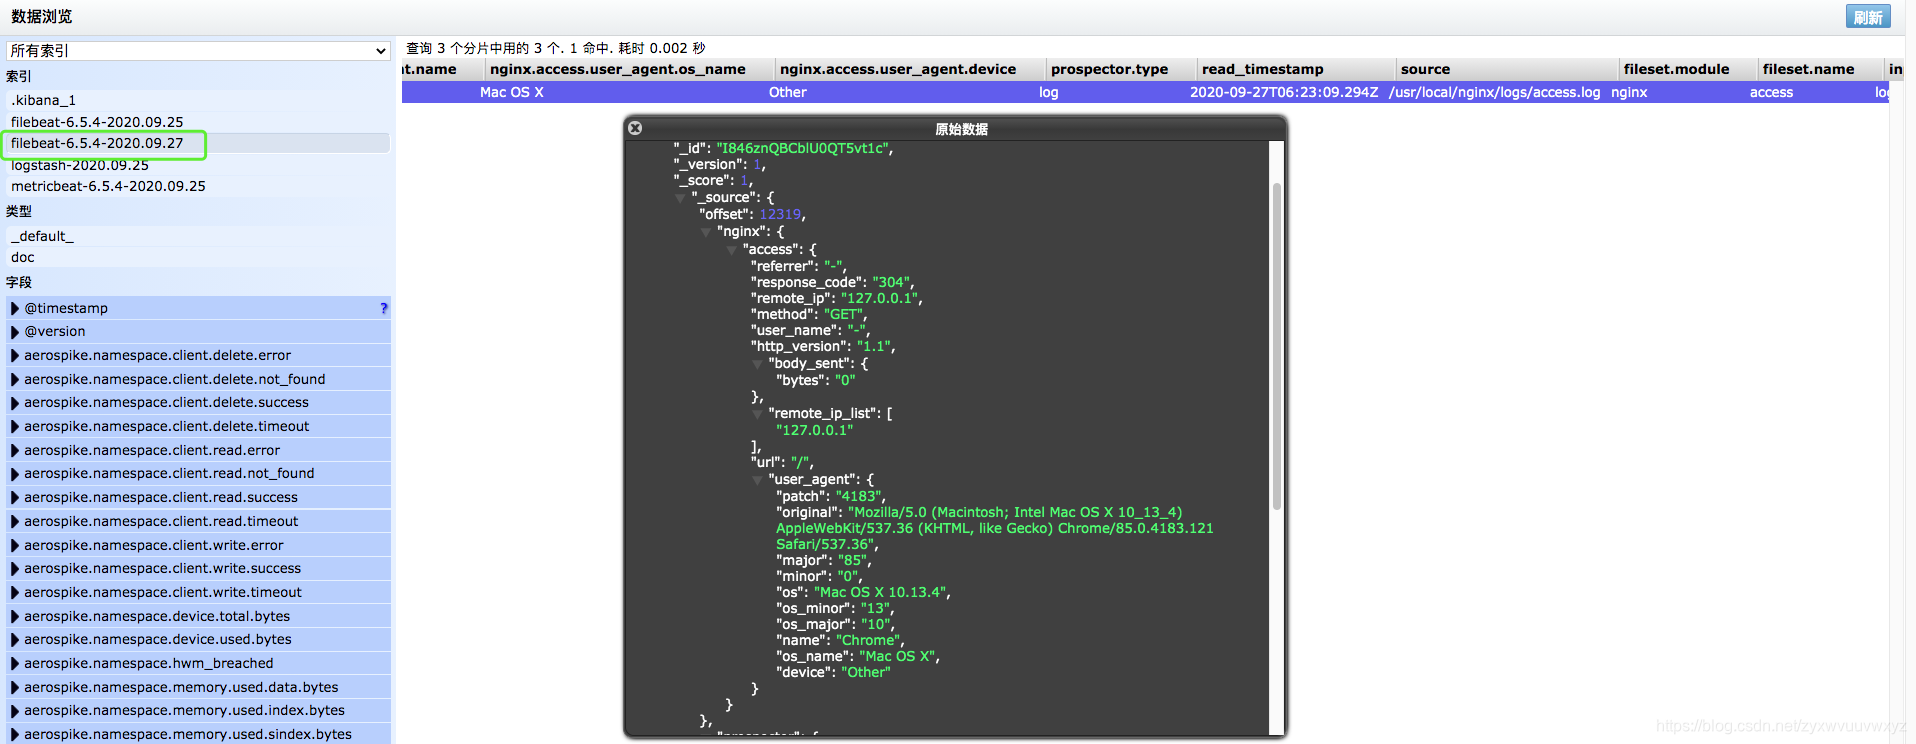The image size is (1916, 744).
Task: Select the metricbeat-6.5.4-2020.09.25 index
Action: 198,186
